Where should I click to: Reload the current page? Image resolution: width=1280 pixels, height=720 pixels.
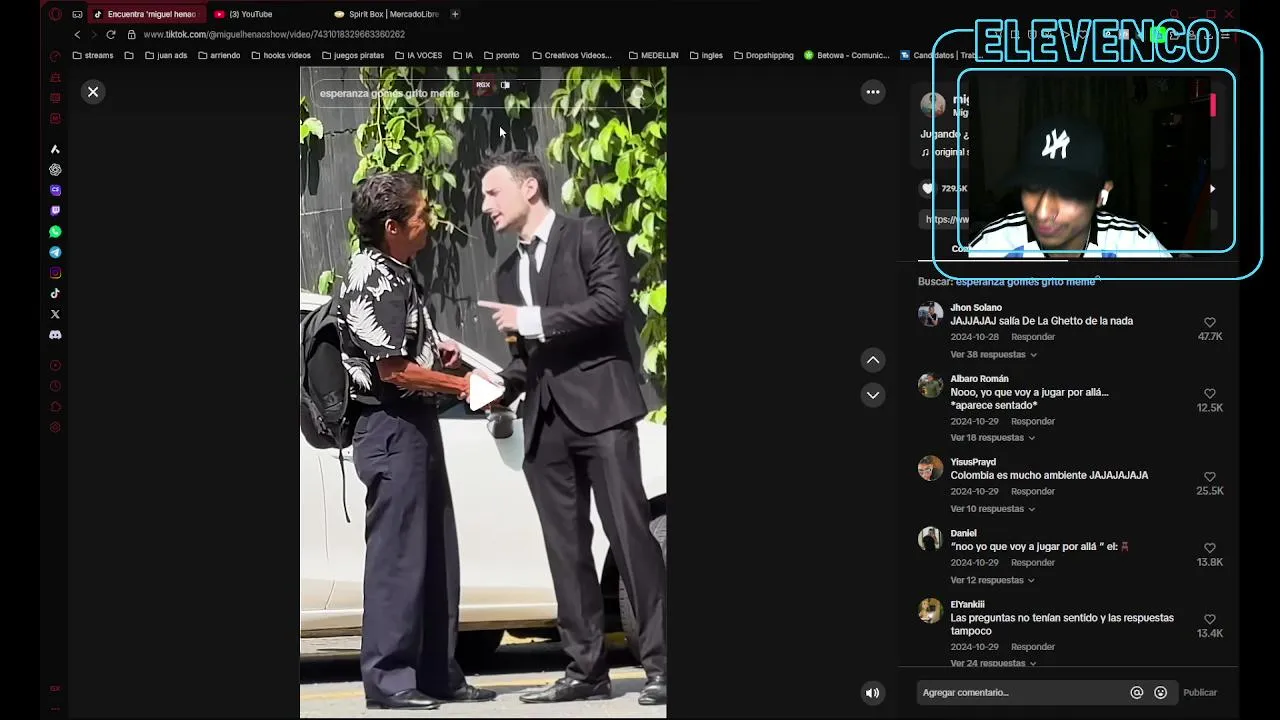click(x=110, y=34)
